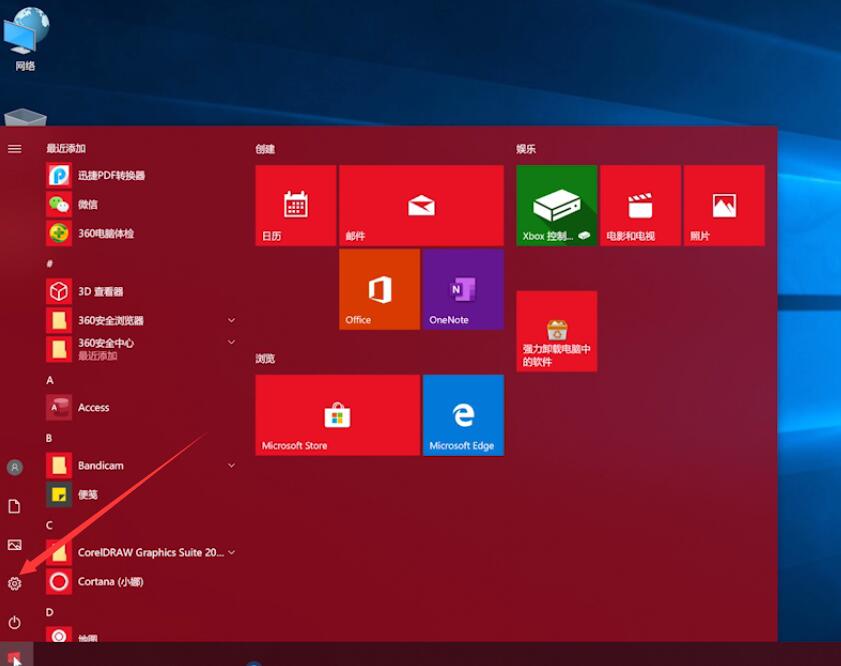
Task: Open the Office tile
Action: click(x=379, y=290)
